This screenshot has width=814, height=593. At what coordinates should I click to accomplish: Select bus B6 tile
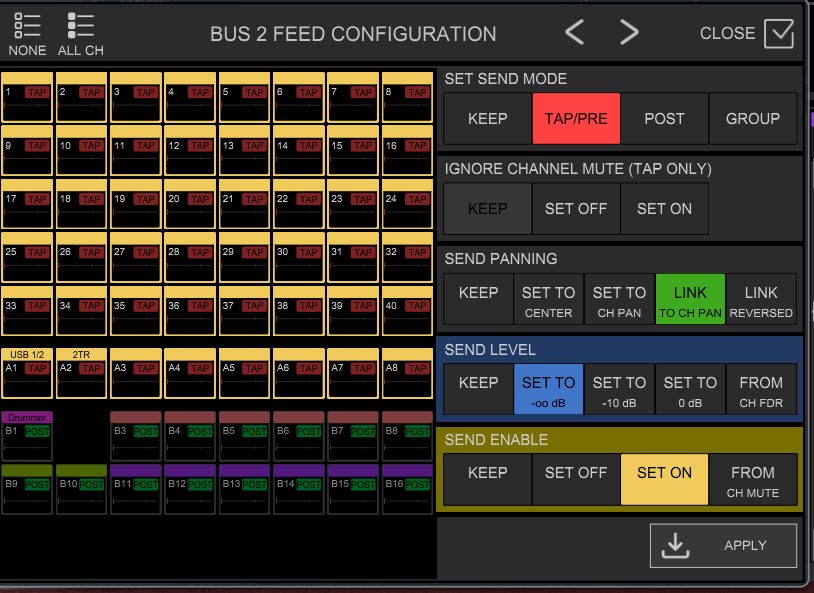point(299,436)
